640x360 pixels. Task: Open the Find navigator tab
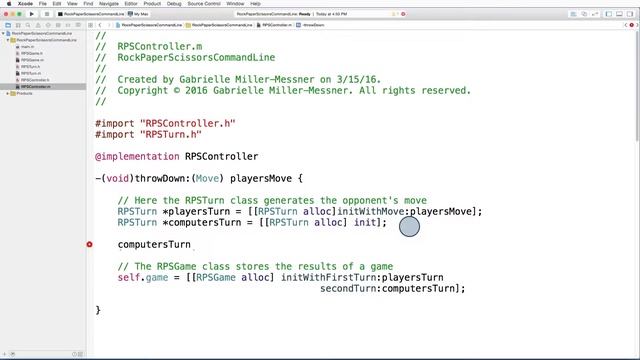pyautogui.click(x=28, y=25)
